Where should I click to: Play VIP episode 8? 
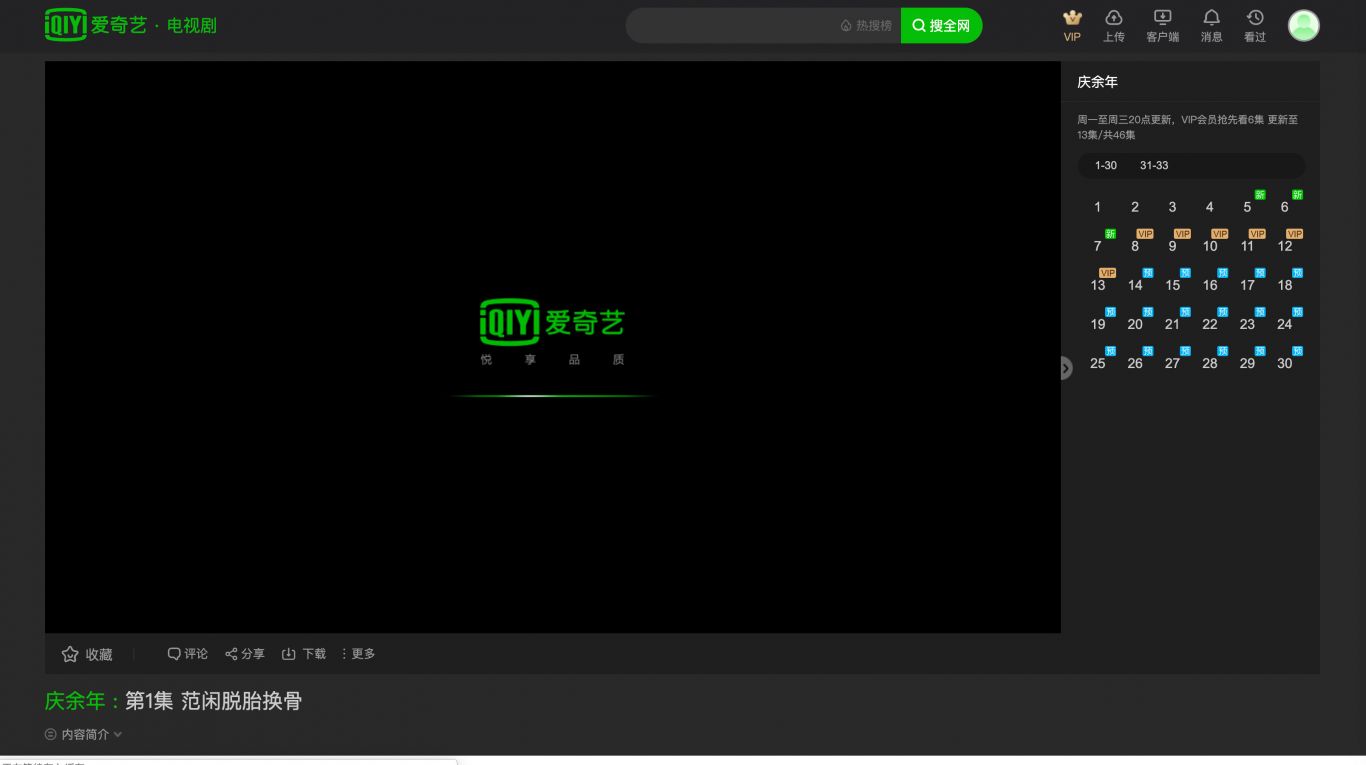(1135, 246)
